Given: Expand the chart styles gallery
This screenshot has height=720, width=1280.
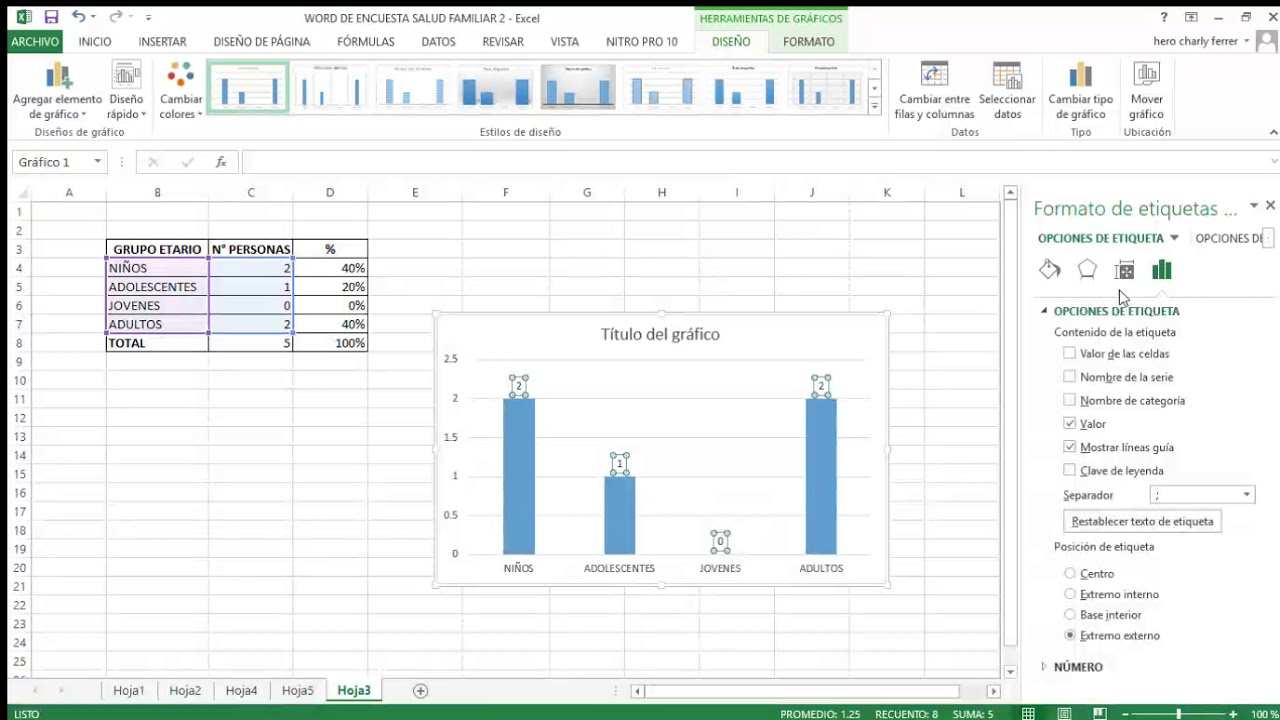Looking at the screenshot, I should [x=874, y=104].
